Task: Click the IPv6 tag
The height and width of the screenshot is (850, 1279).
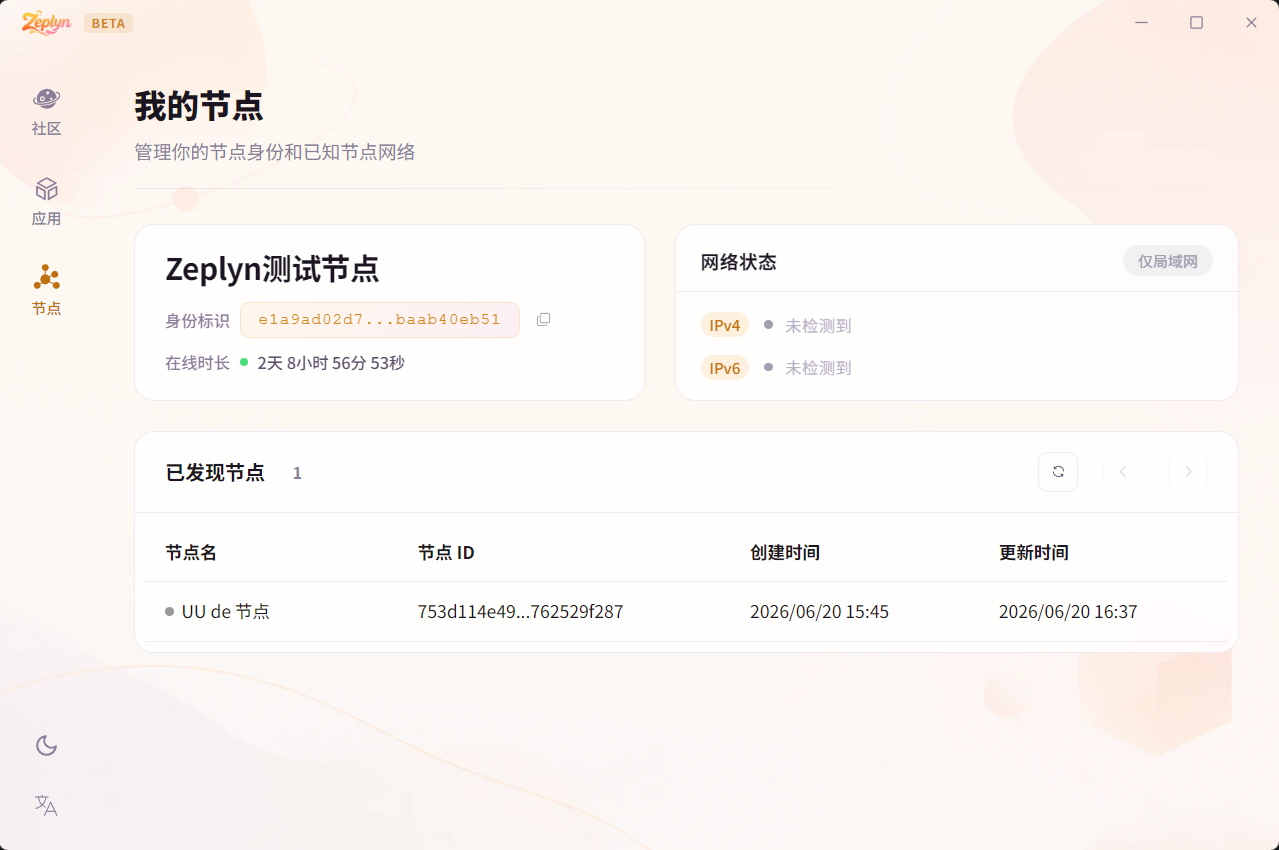Action: tap(724, 368)
